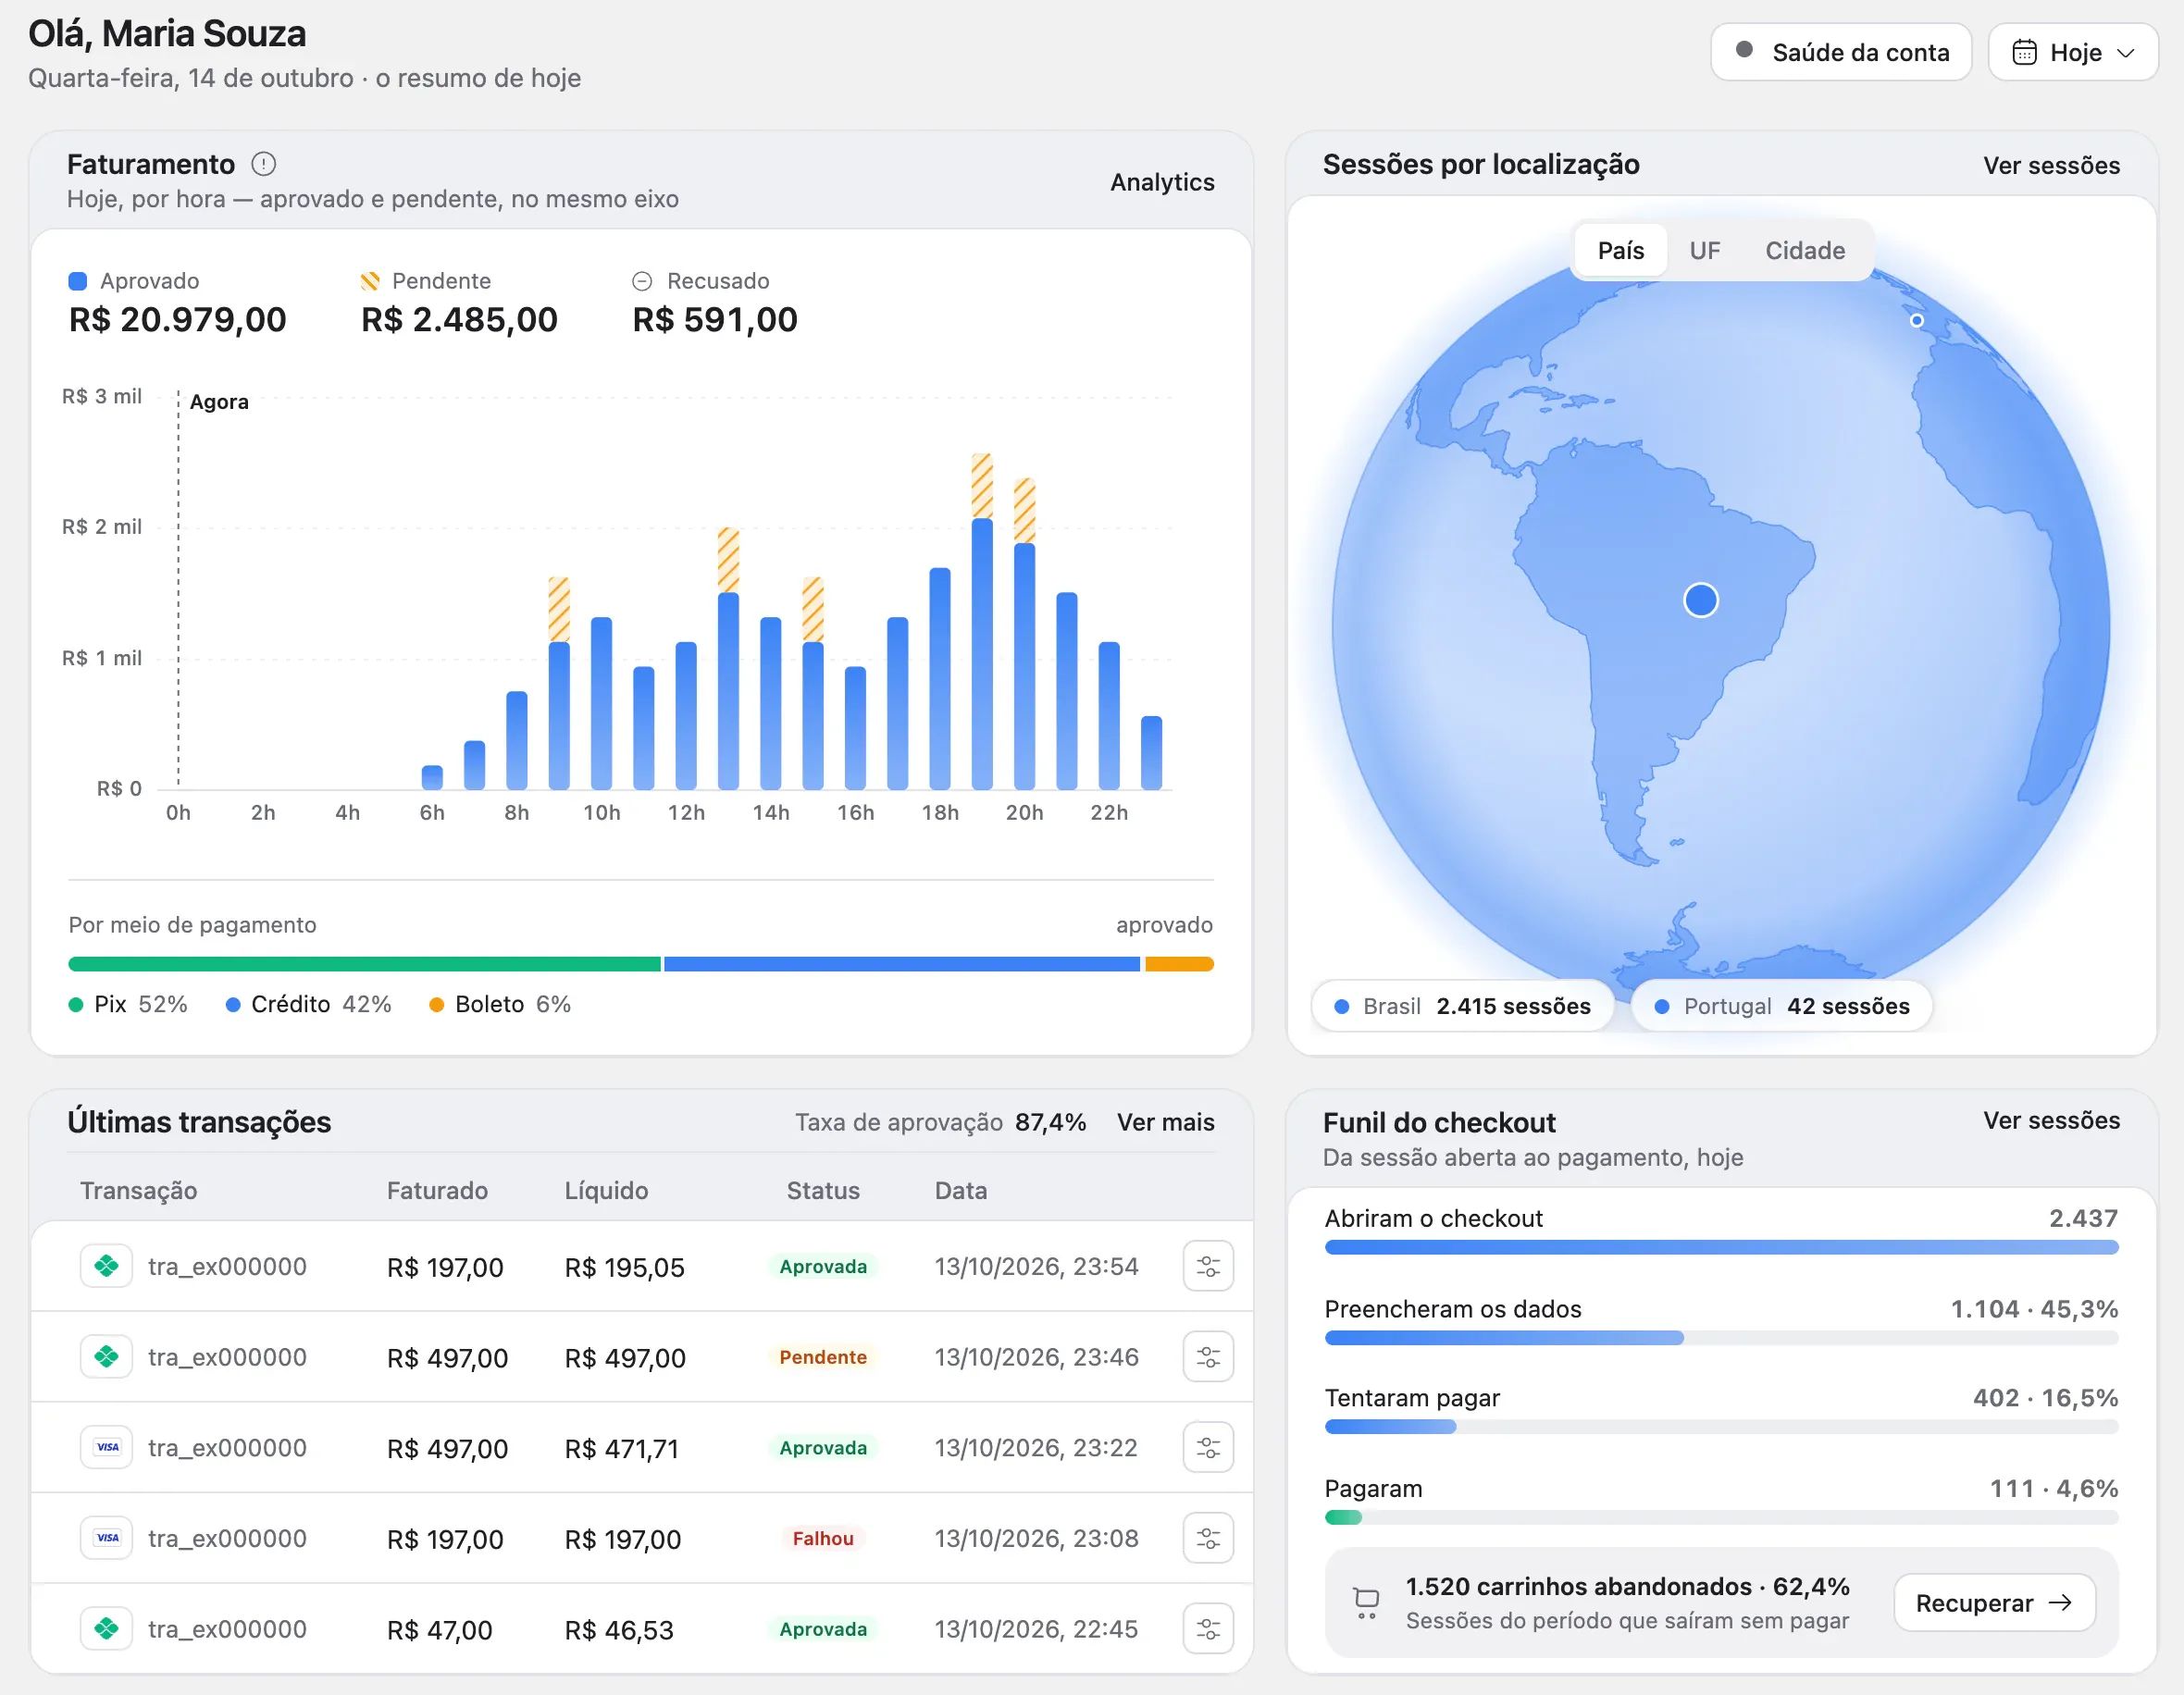
Task: Click the blue Crédito segment of the payment bar
Action: (902, 964)
